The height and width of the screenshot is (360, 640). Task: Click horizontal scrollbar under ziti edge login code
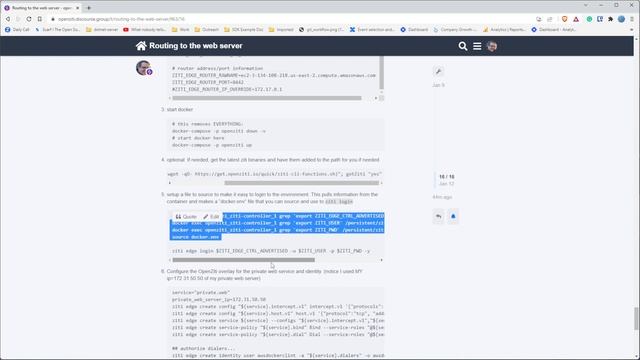(x=243, y=260)
